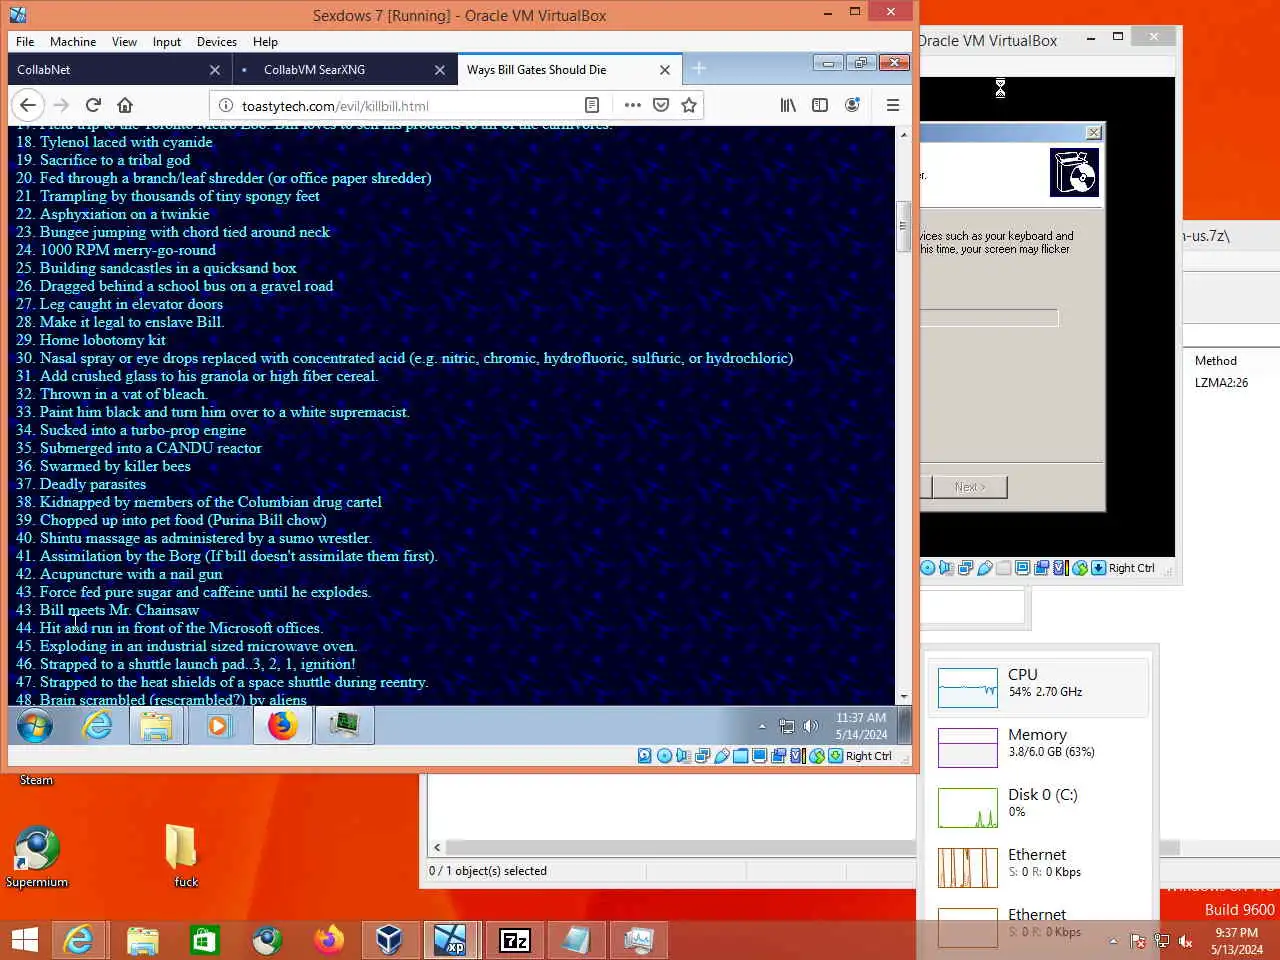
Task: Open Task Manager icon in guest taskbar
Action: [345, 725]
